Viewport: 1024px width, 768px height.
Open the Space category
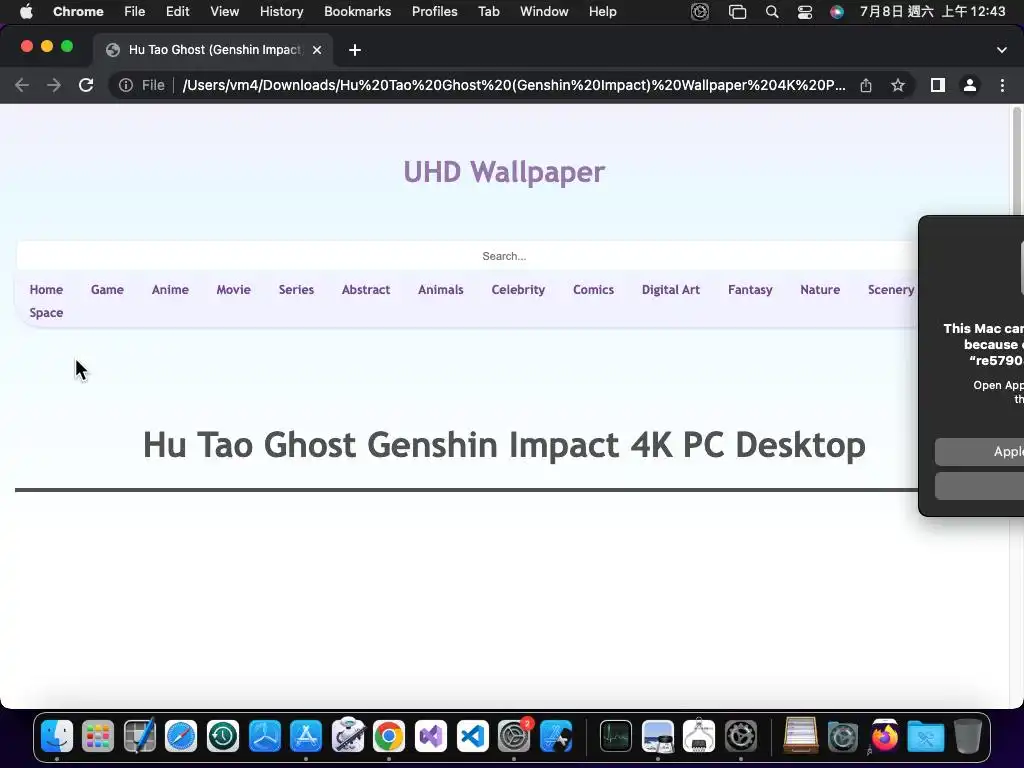pos(46,313)
